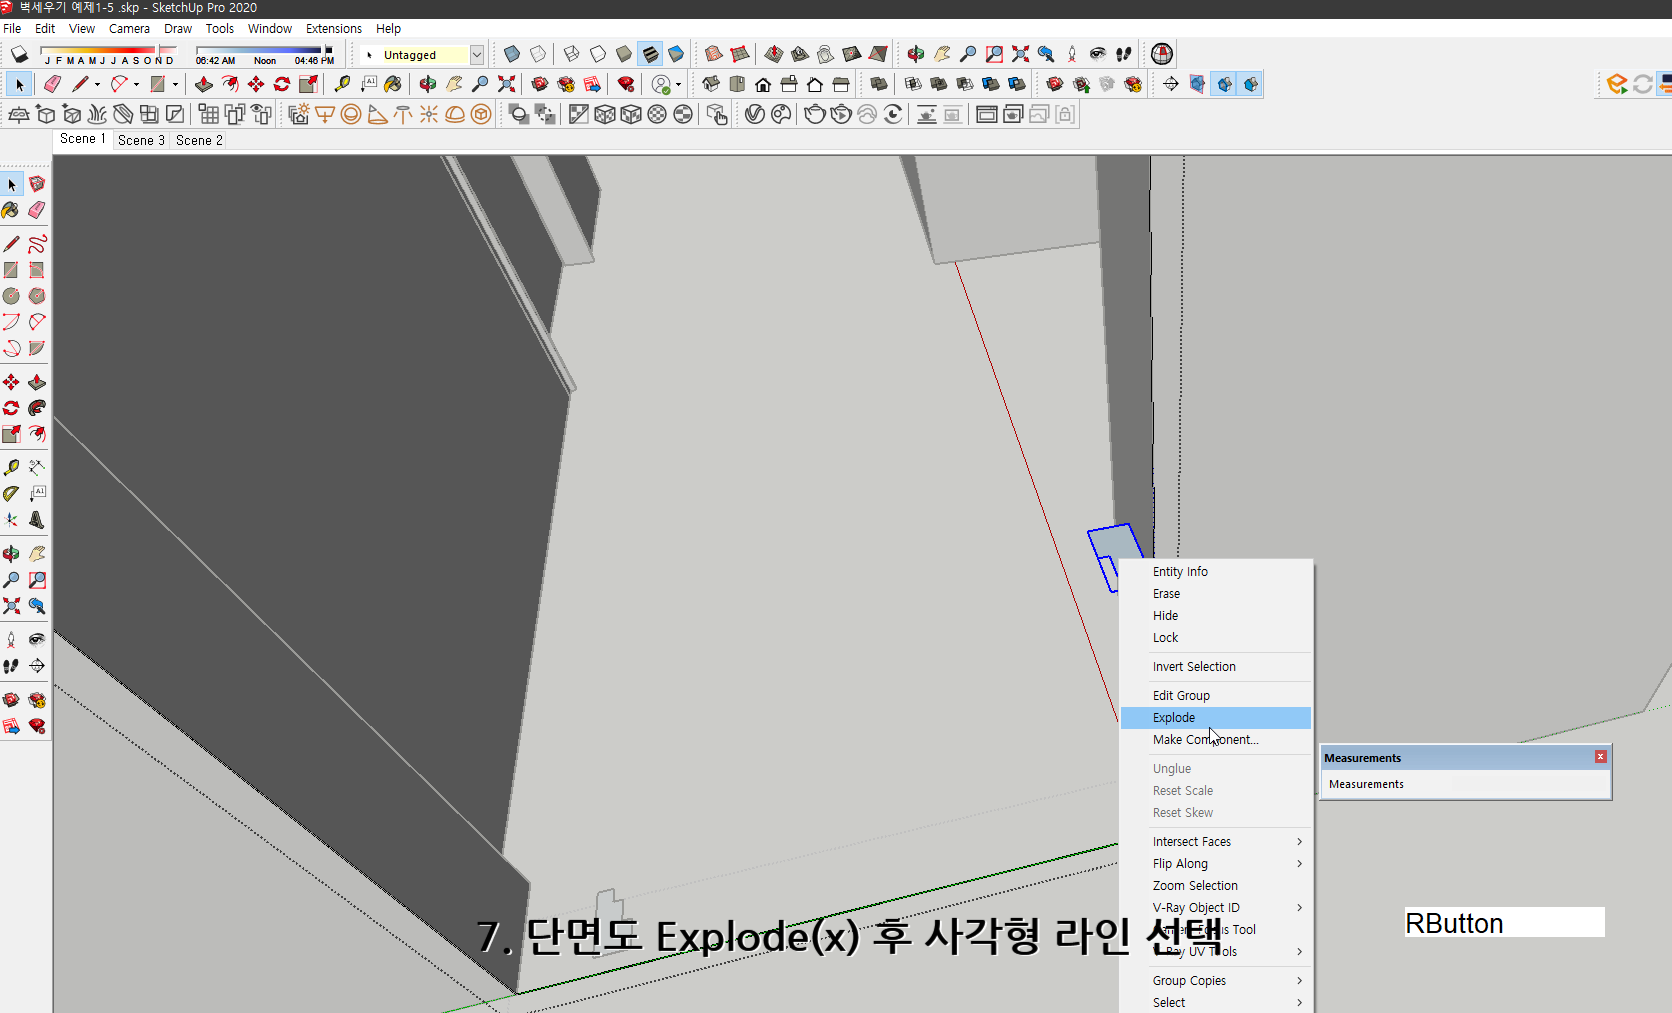Switch to the Scene 2 tab
Screen dimensions: 1672x1013
coord(198,140)
